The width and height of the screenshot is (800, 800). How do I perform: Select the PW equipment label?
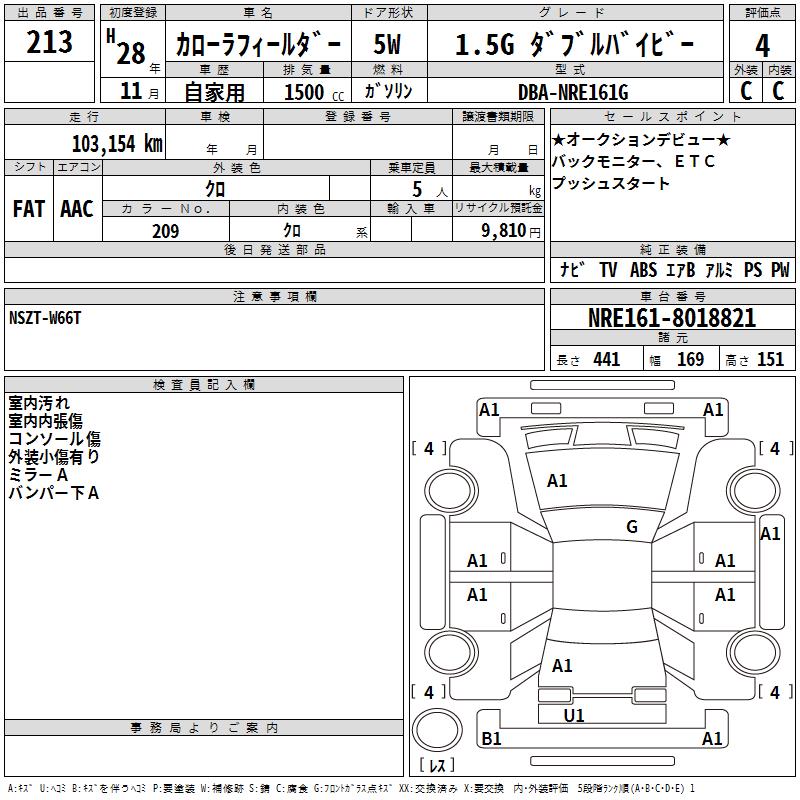(780, 270)
